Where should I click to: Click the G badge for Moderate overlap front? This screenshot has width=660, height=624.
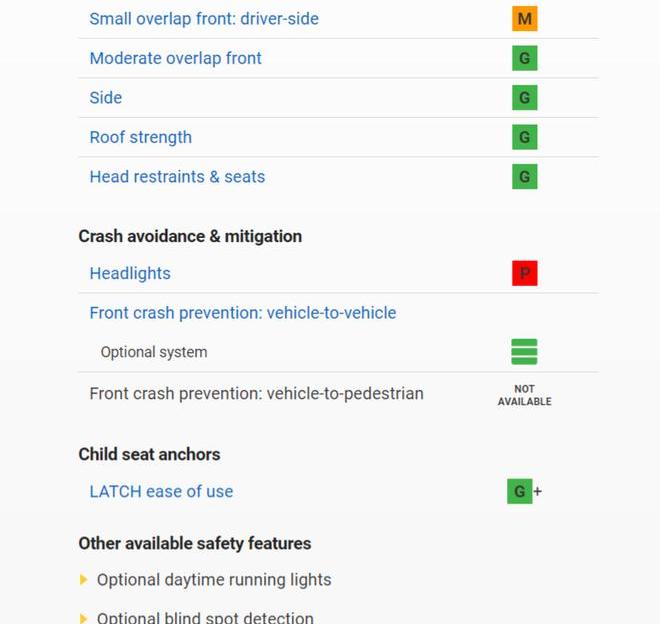(524, 58)
